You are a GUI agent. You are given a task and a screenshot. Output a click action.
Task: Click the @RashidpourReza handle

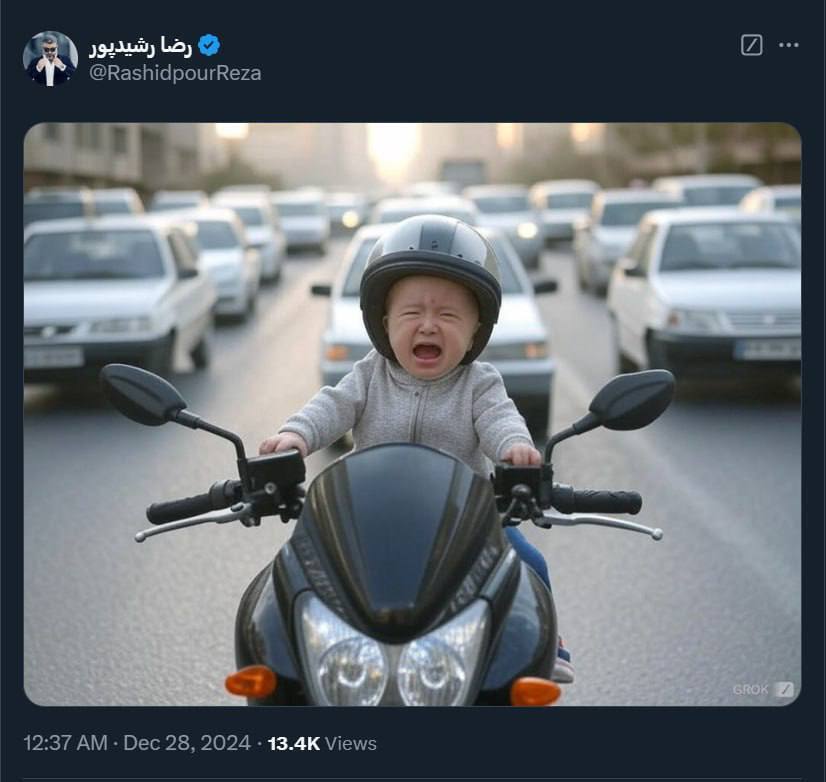(x=175, y=73)
